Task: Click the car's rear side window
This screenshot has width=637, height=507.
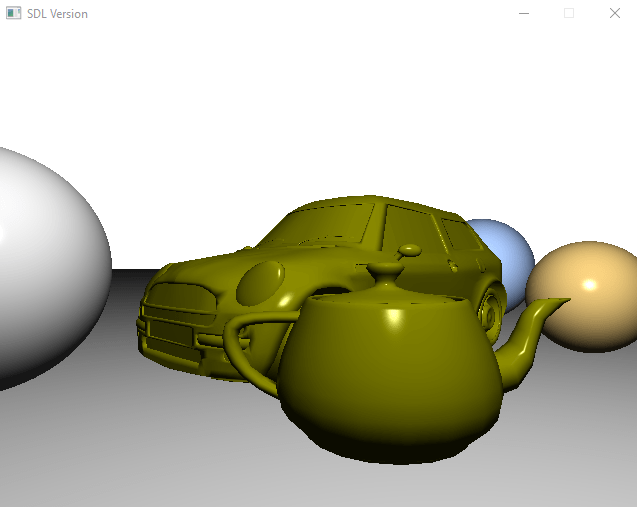Action: click(x=459, y=237)
